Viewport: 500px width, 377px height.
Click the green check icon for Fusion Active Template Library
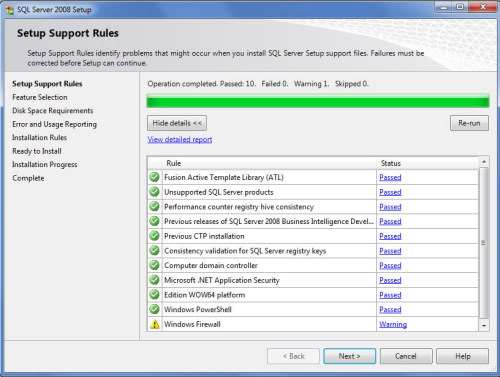point(154,177)
